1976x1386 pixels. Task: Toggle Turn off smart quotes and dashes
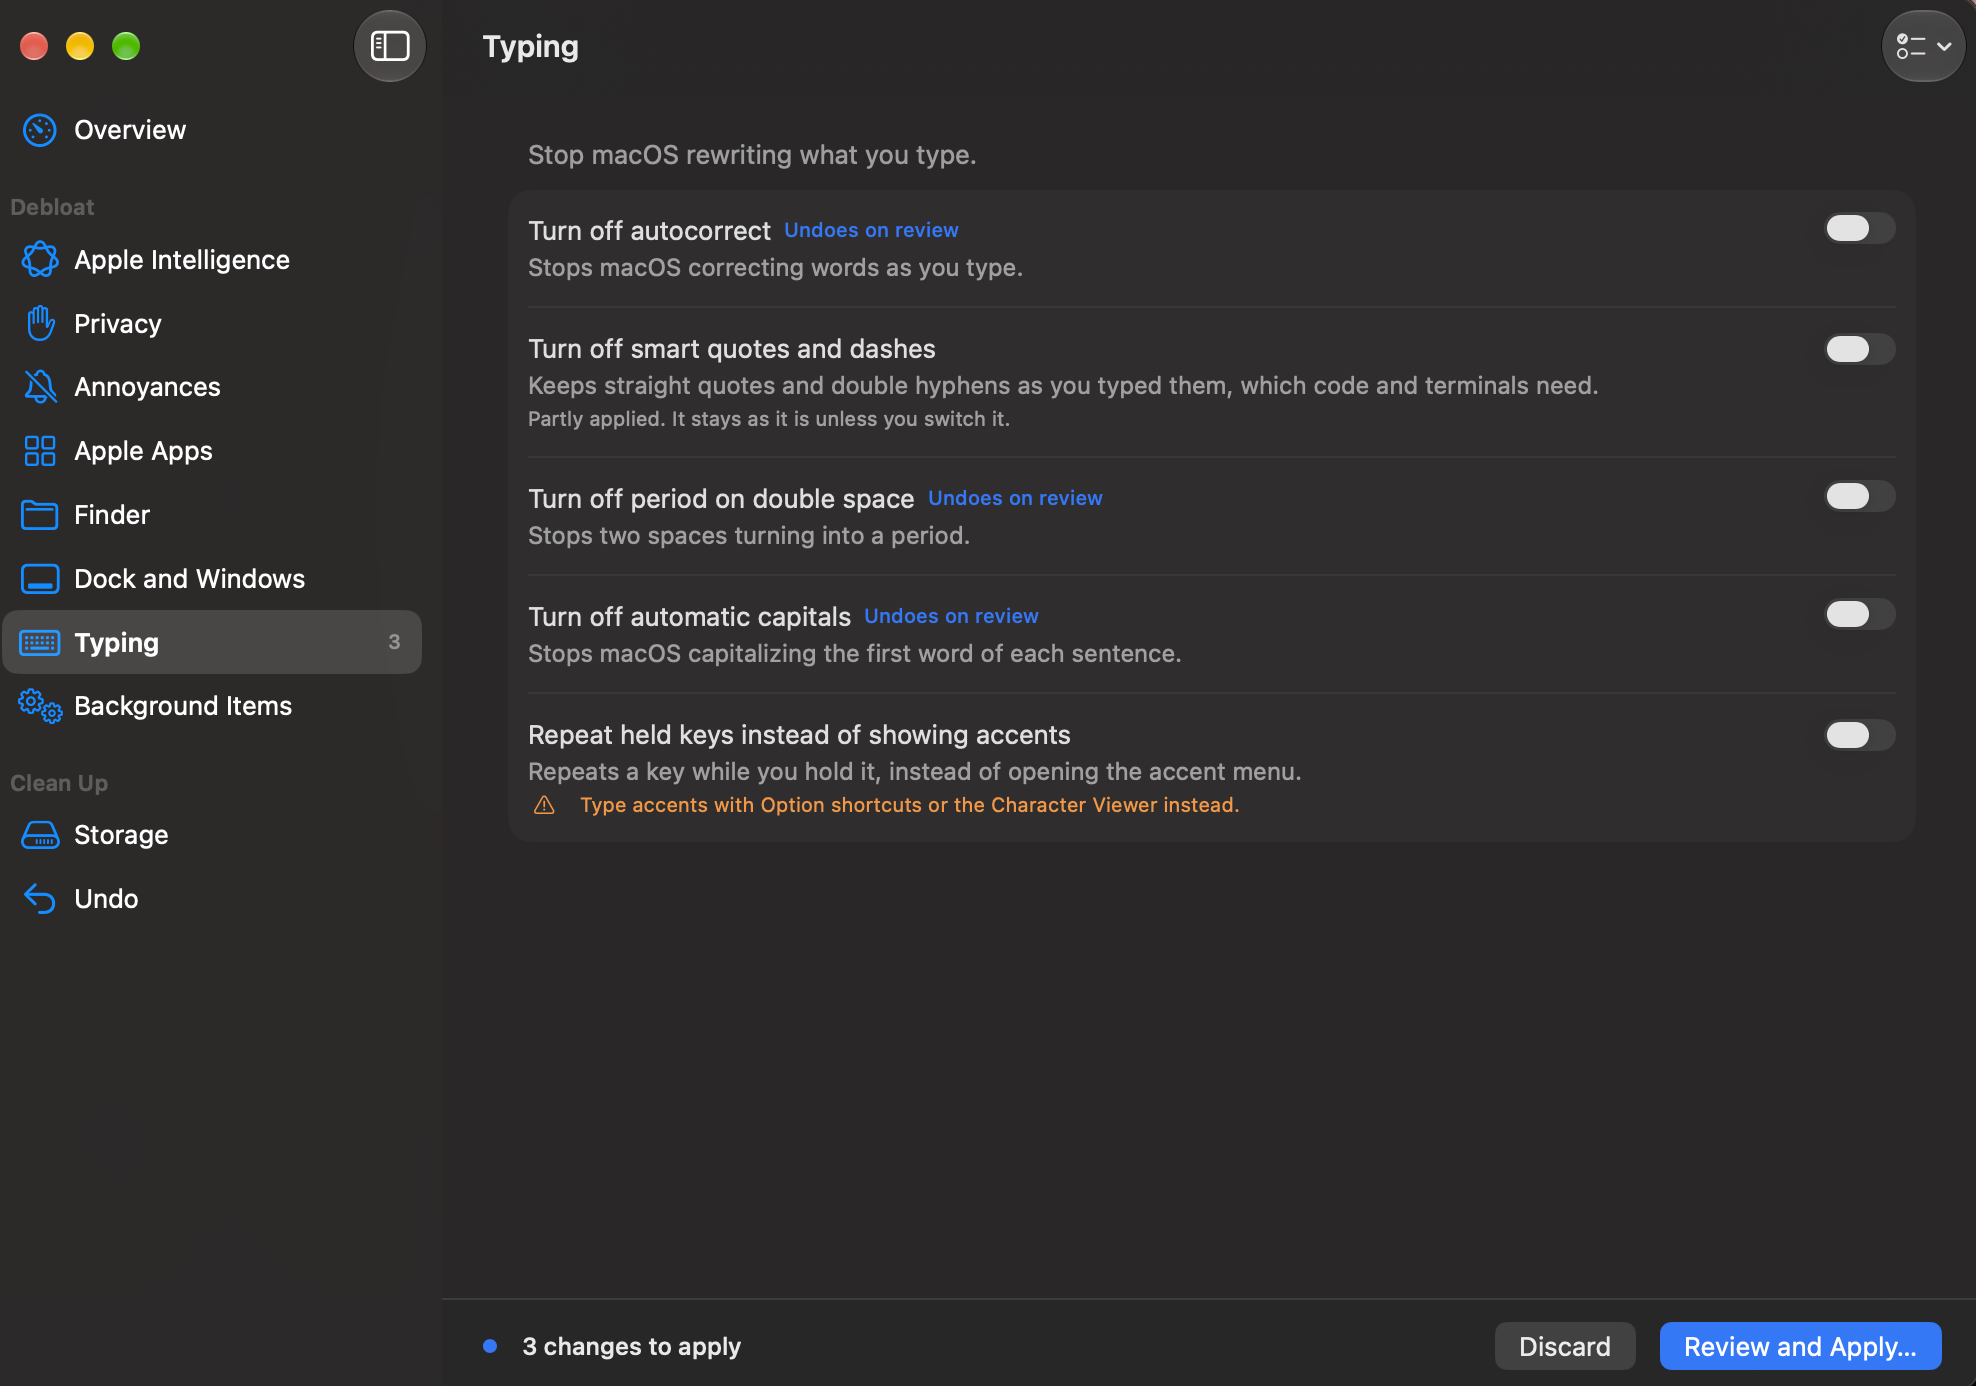1860,349
